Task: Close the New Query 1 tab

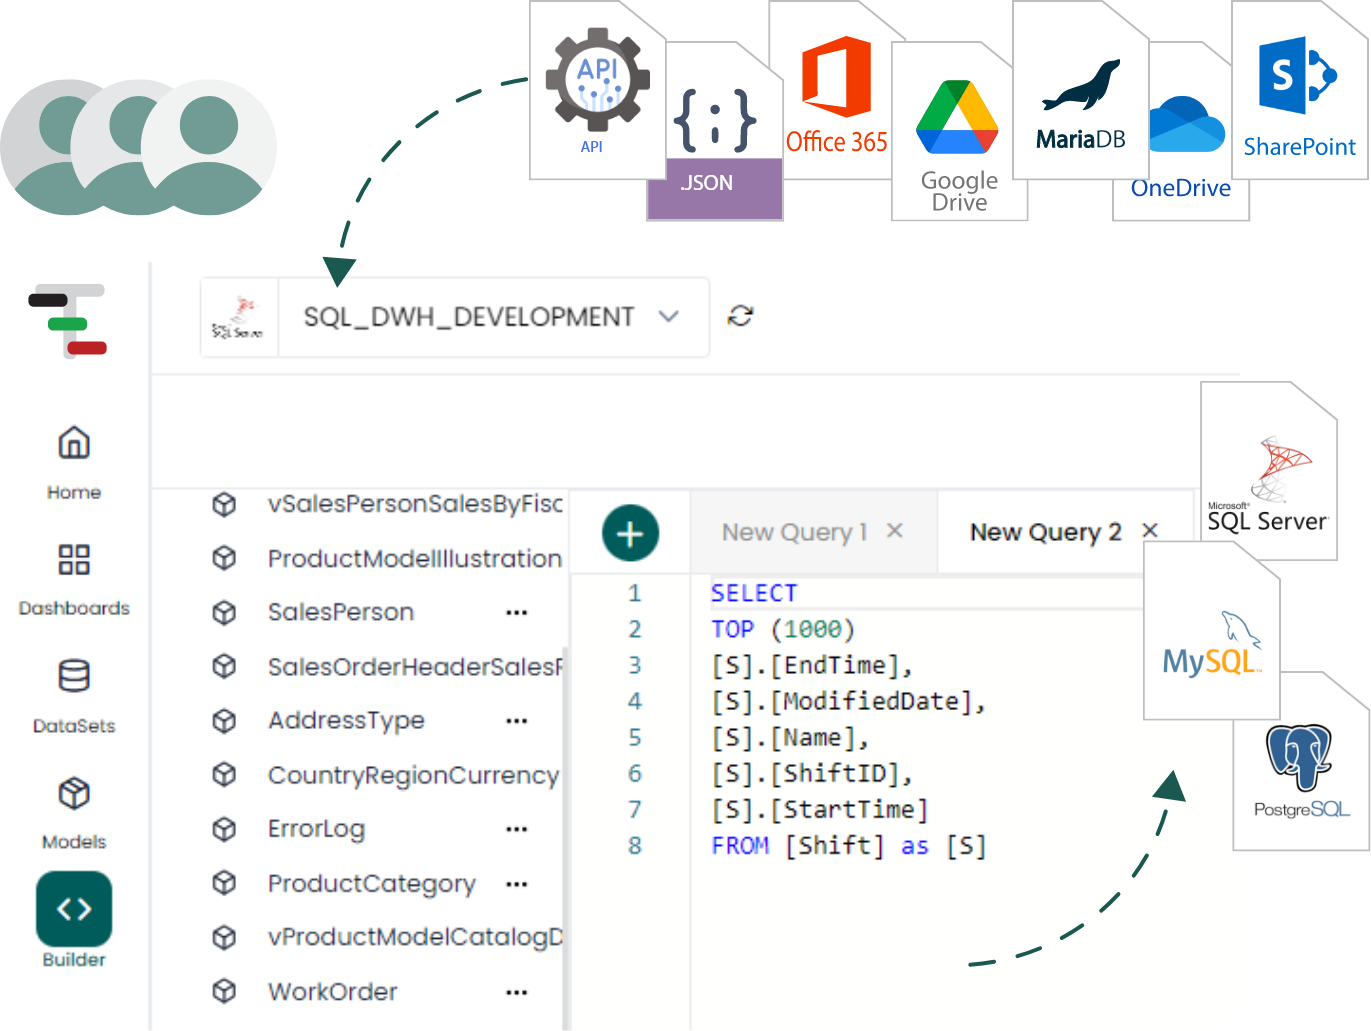Action: [895, 531]
